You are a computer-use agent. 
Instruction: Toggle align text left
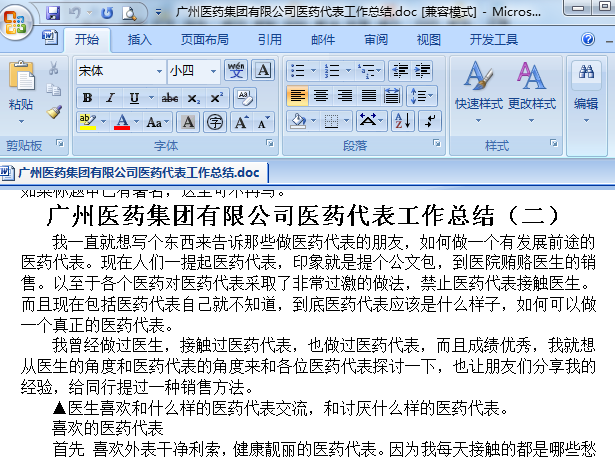point(297,96)
